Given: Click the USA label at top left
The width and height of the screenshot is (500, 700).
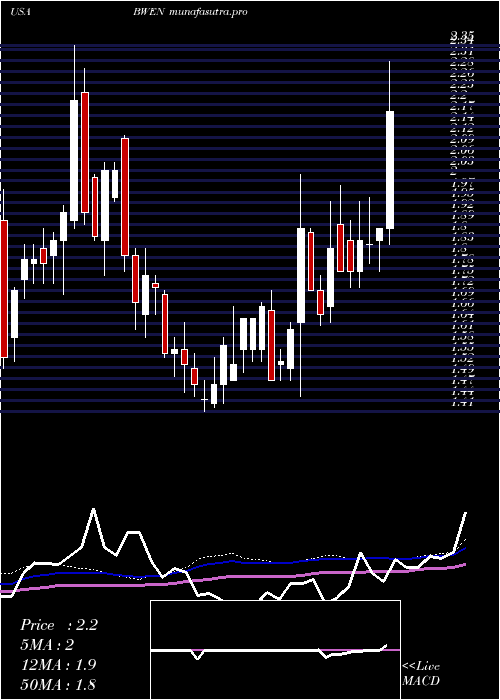Looking at the screenshot, I should pyautogui.click(x=20, y=12).
